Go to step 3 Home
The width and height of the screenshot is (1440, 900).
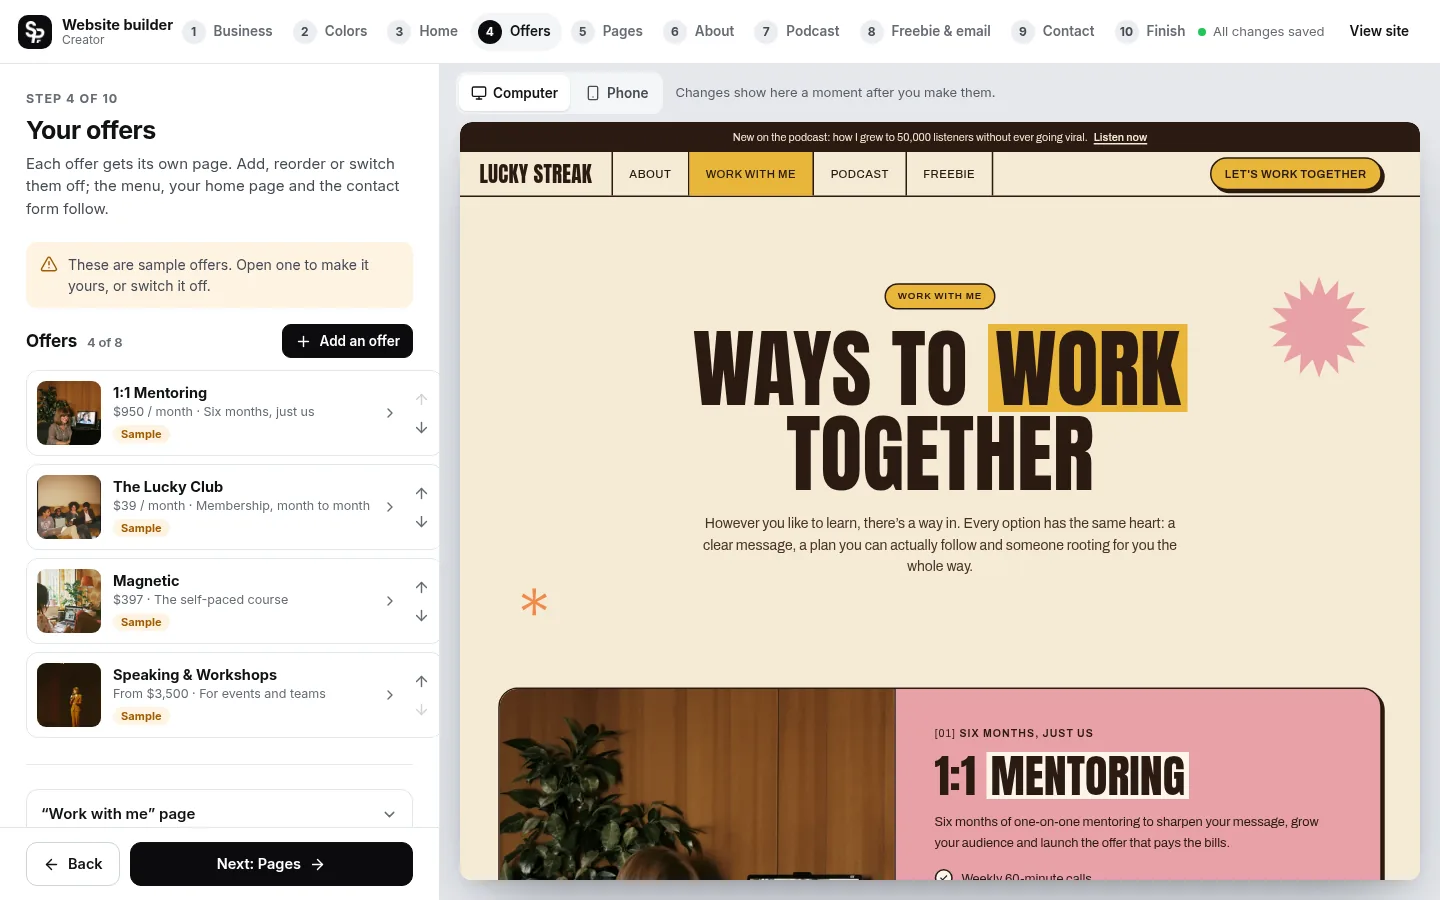point(423,31)
